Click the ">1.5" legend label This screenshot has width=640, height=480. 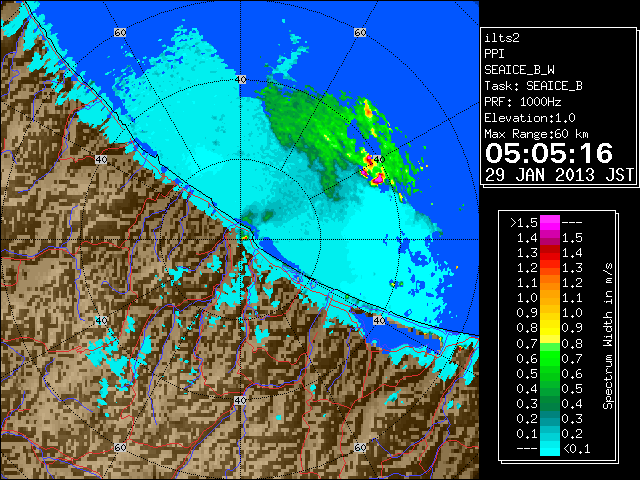tap(524, 223)
